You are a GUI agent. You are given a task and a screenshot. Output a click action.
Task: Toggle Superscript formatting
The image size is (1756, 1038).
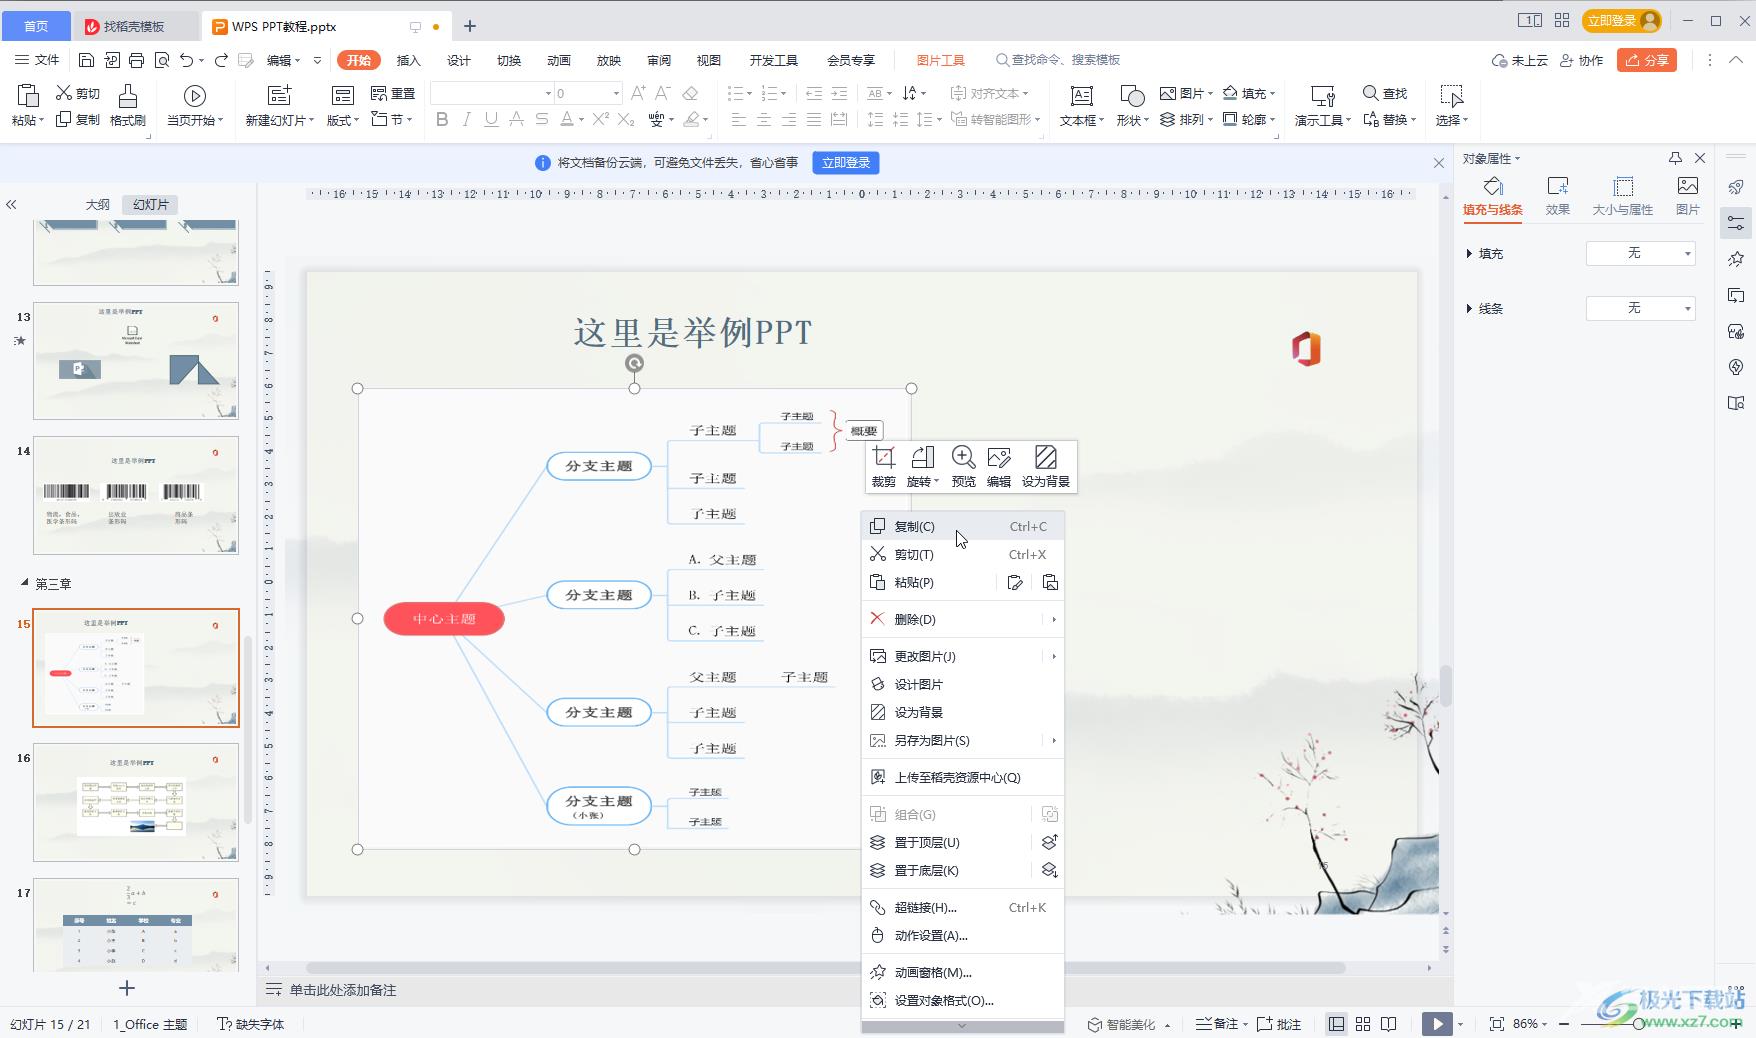point(601,119)
